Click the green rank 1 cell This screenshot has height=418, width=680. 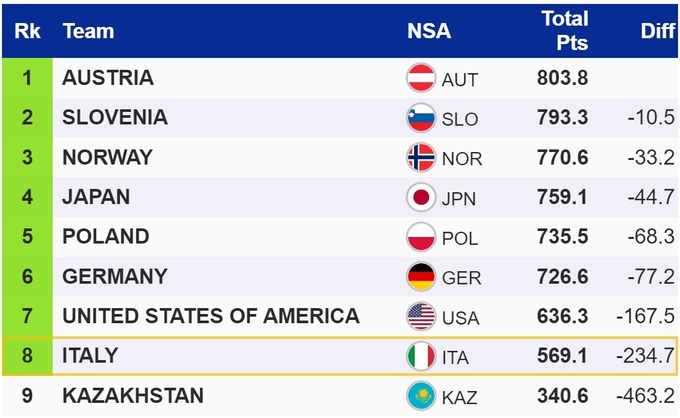(27, 78)
